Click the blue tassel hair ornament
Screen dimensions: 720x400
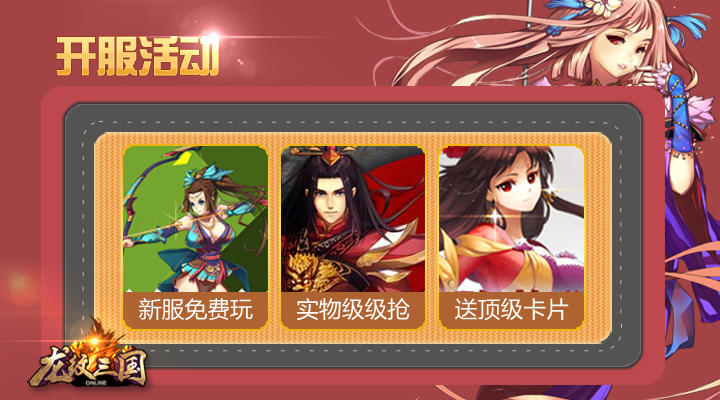click(x=686, y=27)
